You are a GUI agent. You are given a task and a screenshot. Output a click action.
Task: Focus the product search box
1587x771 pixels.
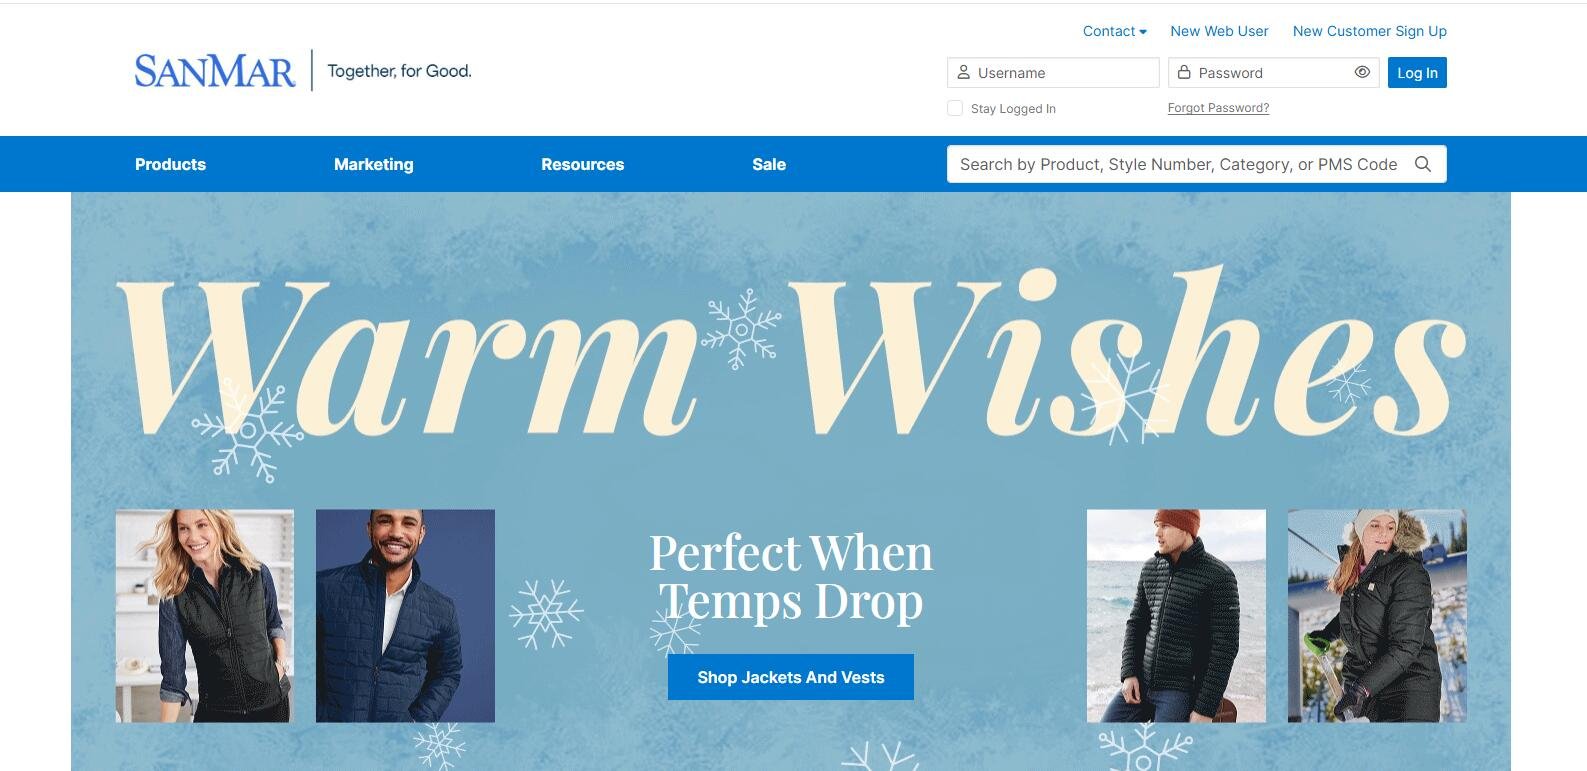pyautogui.click(x=1196, y=164)
